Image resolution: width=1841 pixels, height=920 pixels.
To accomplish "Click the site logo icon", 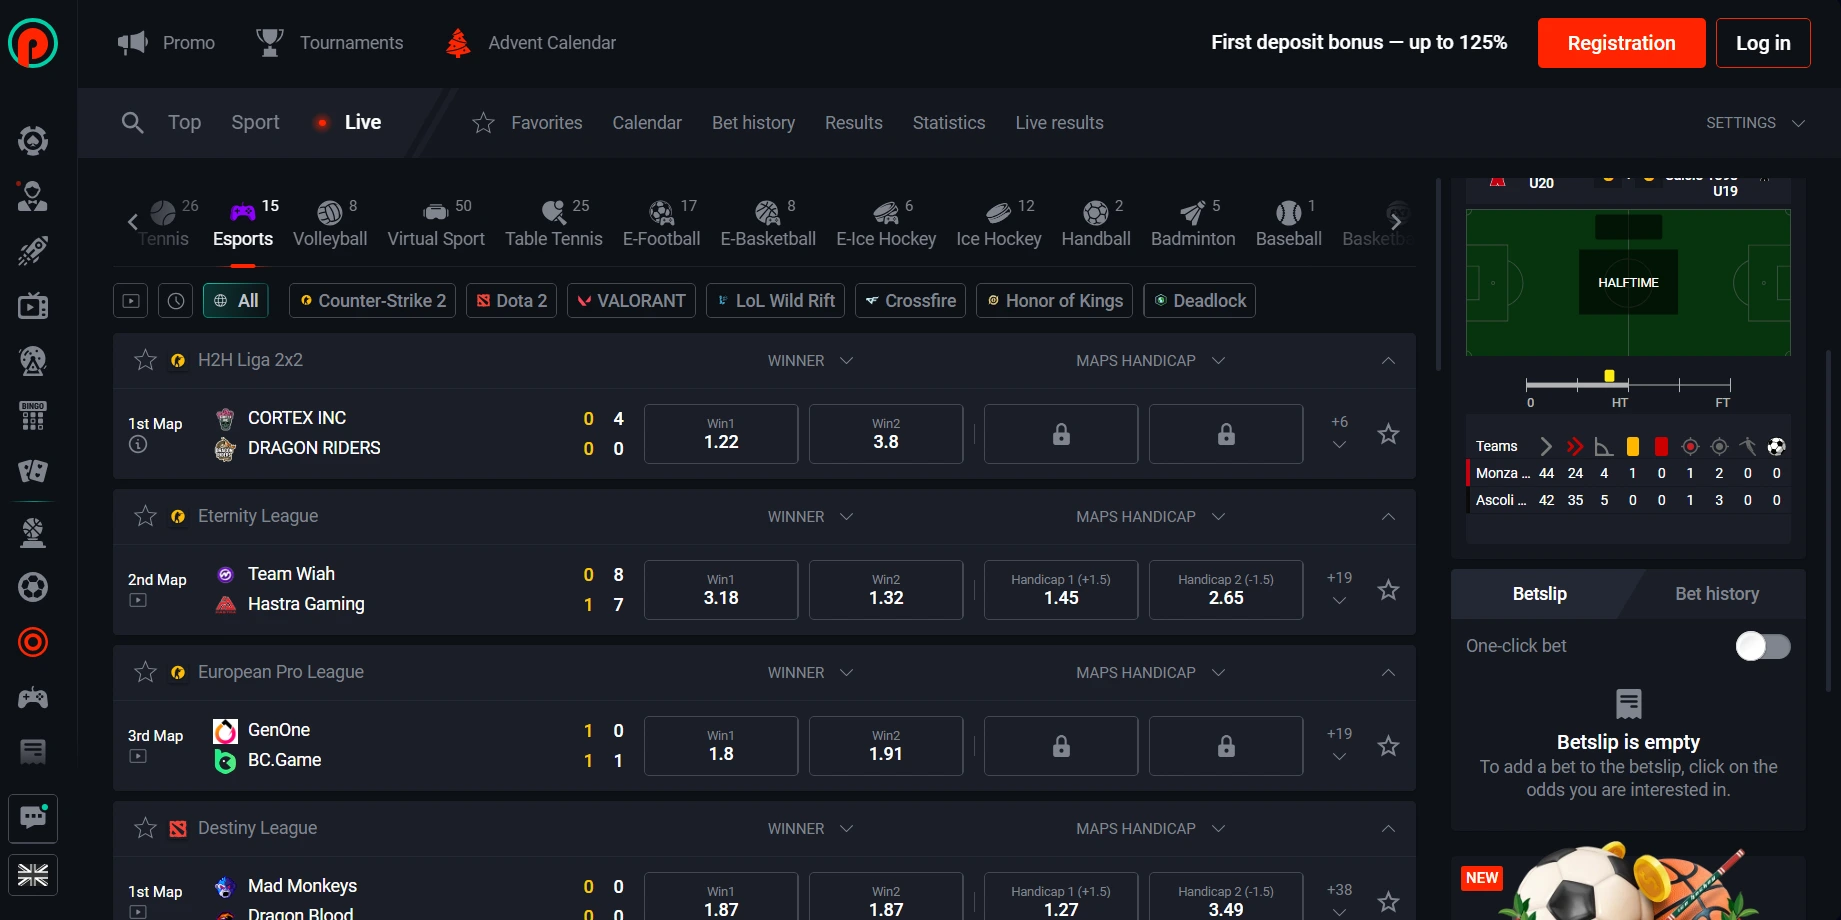I will coord(33,43).
